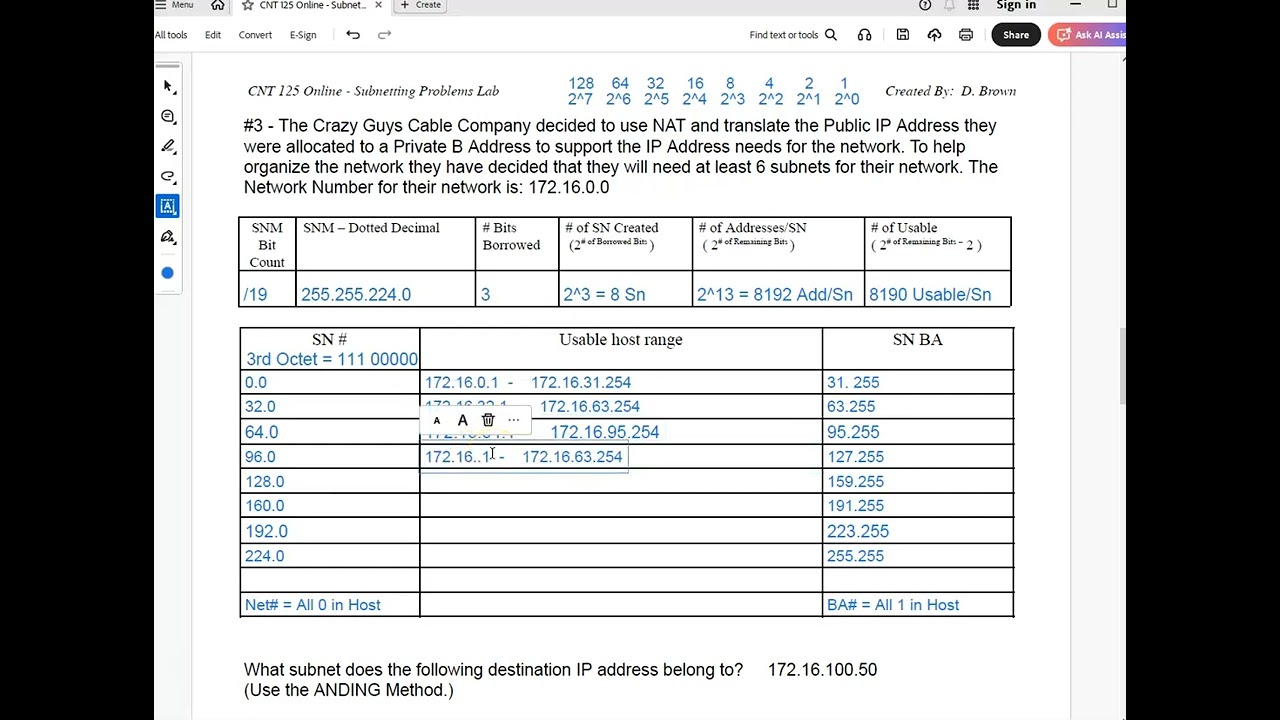Star the CNT 125 Online document tab
This screenshot has height=720, width=1280.
pos(247,5)
